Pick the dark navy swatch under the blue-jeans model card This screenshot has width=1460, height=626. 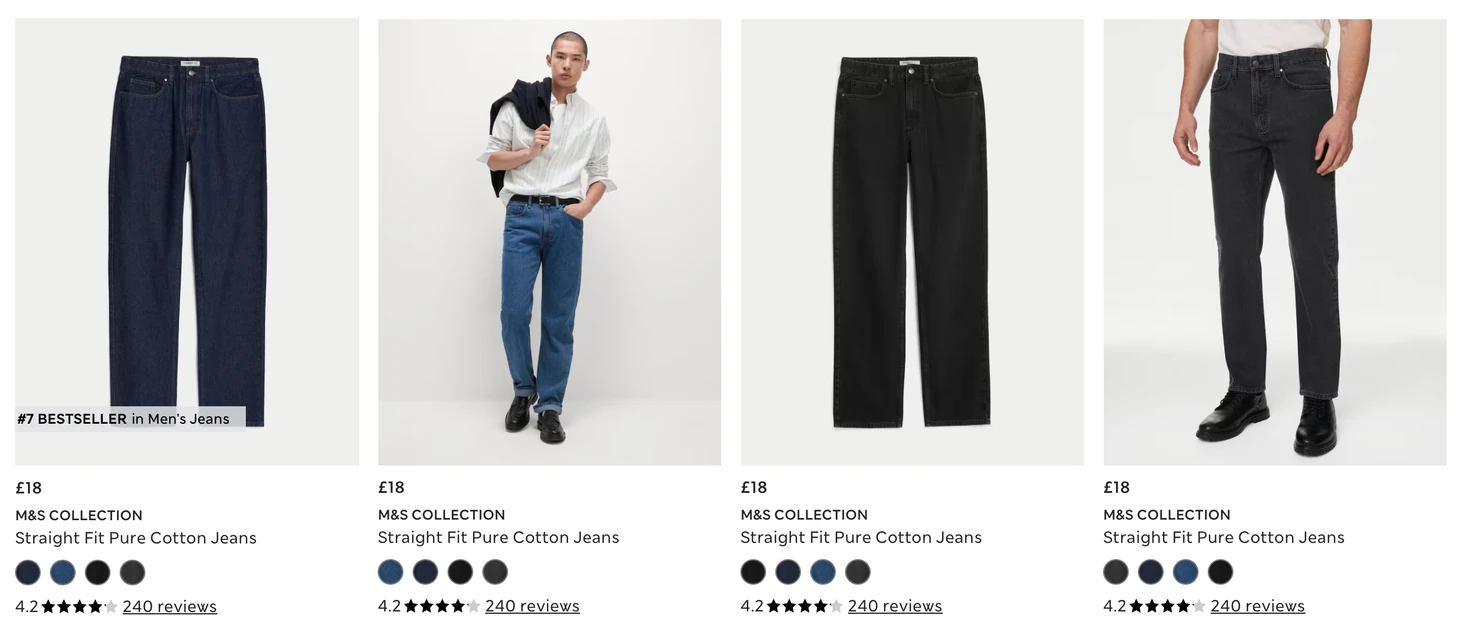pyautogui.click(x=425, y=572)
